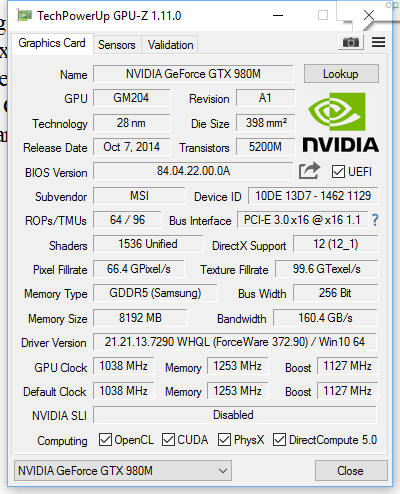The height and width of the screenshot is (494, 400).
Task: Switch to the Sensors tab
Action: pos(117,45)
